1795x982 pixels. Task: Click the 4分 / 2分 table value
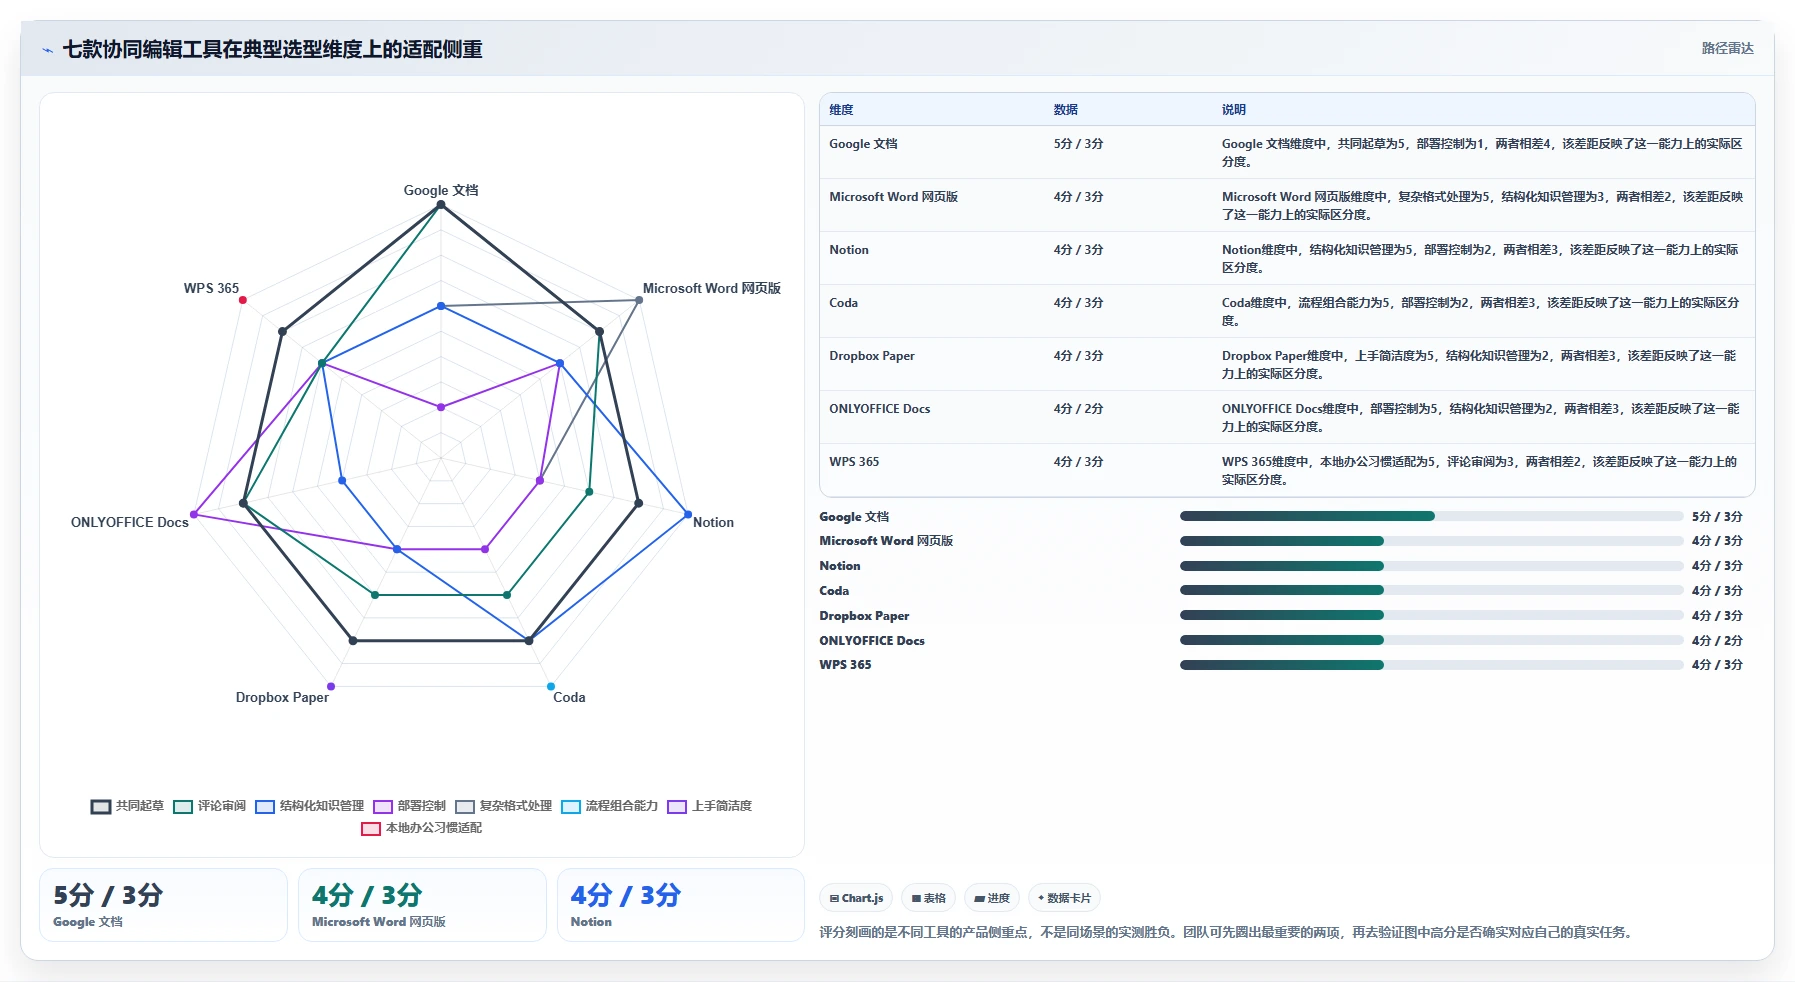[x=1078, y=409]
